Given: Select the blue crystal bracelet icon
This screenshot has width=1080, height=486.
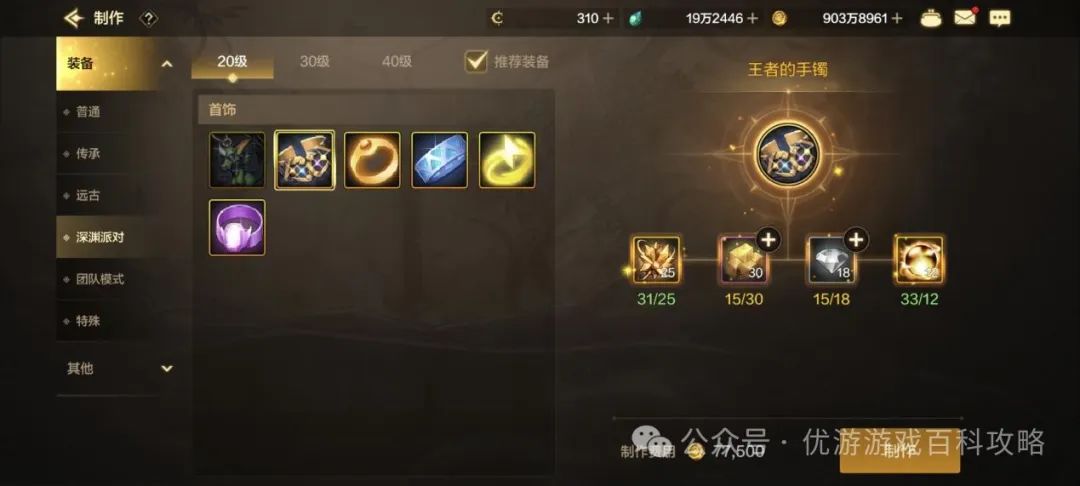Looking at the screenshot, I should coord(439,160).
